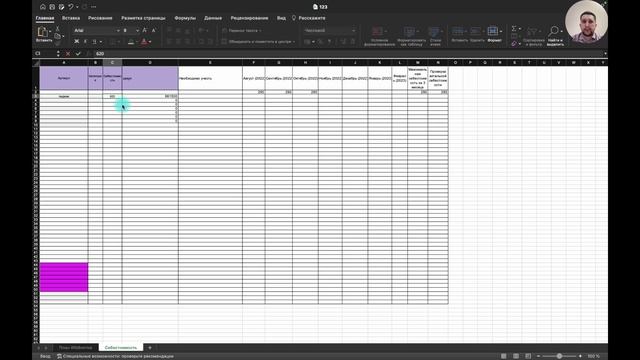640x360 pixels.
Task: Switch to the Вставка ribbon tab
Action: point(71,18)
